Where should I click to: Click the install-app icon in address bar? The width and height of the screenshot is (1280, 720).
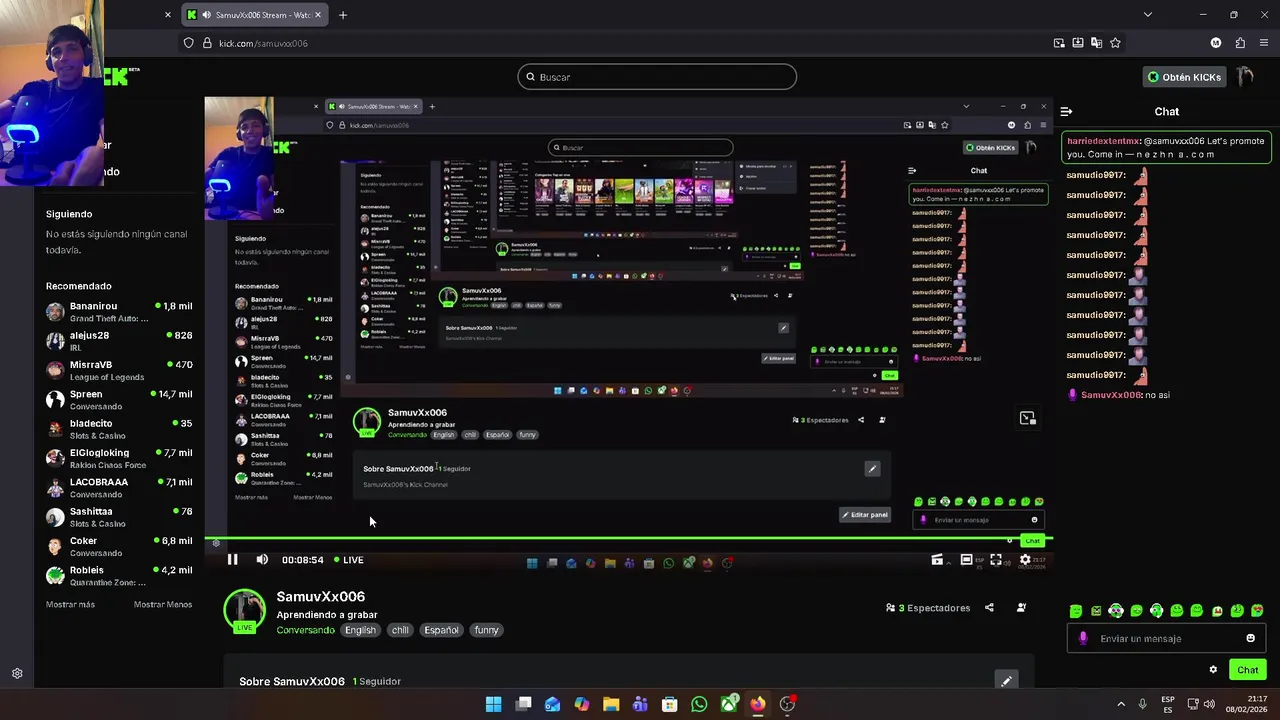tap(1078, 43)
